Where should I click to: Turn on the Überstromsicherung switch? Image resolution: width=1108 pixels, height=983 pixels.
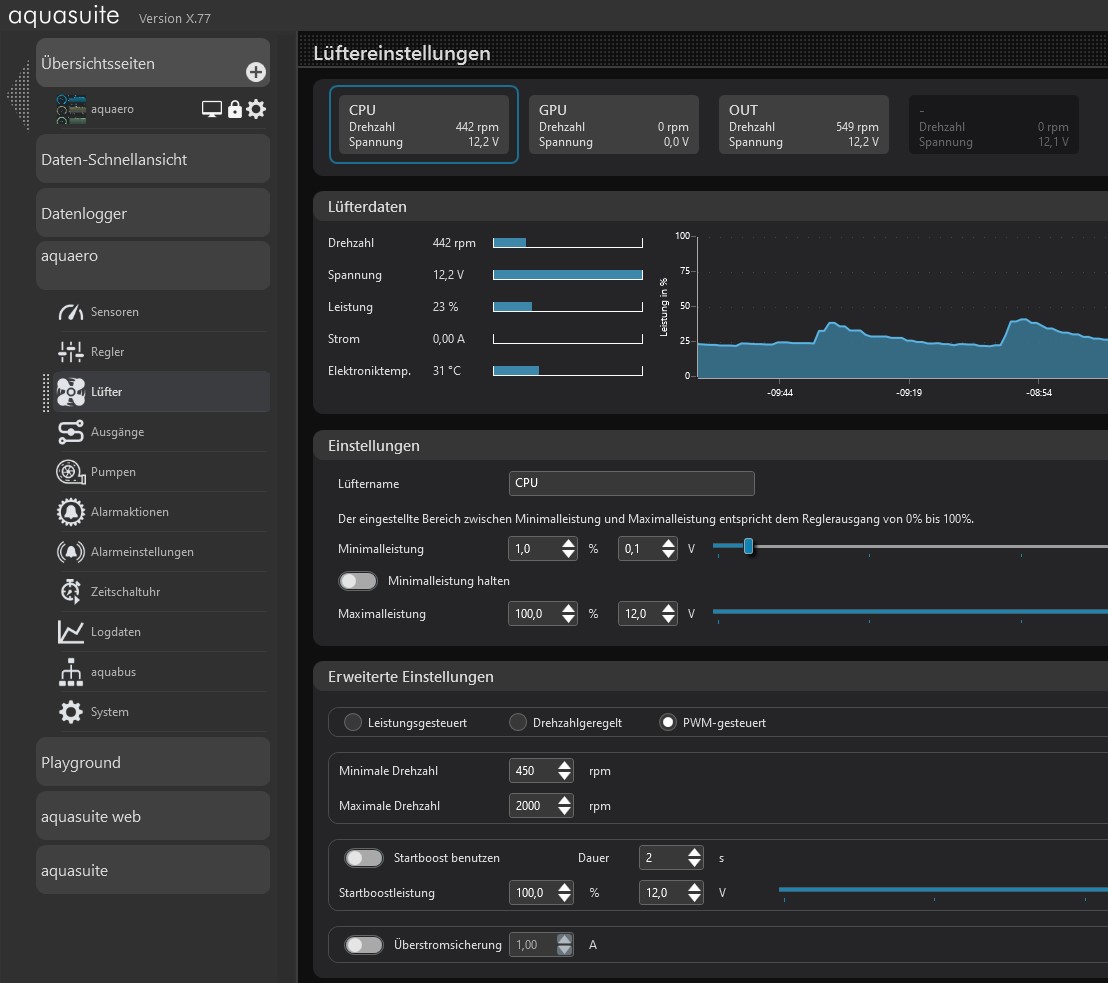point(364,945)
